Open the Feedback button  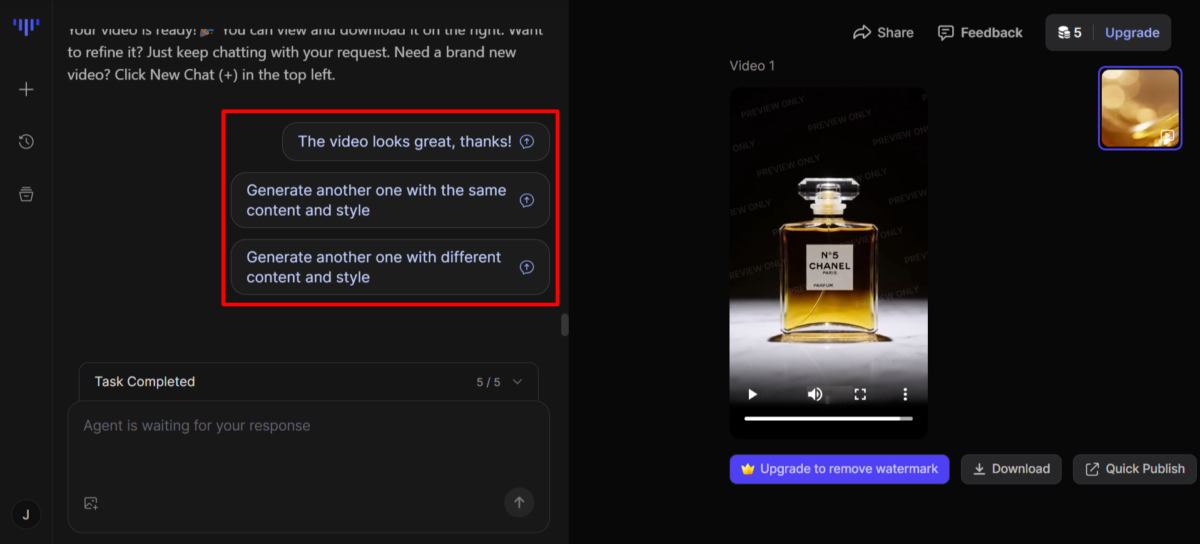[x=980, y=33]
